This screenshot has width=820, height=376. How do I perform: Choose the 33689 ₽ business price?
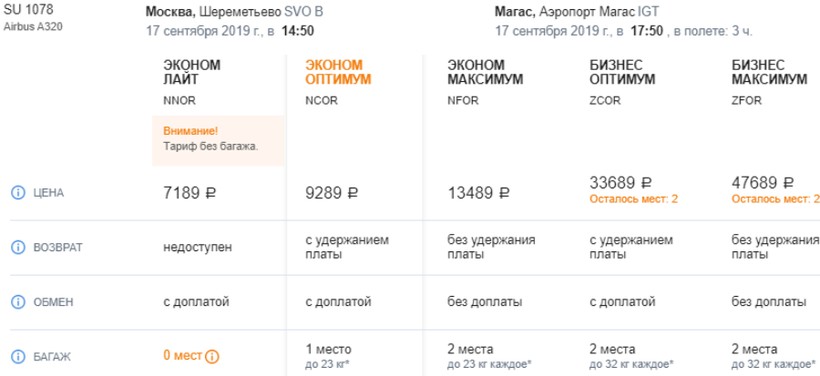[x=621, y=183]
